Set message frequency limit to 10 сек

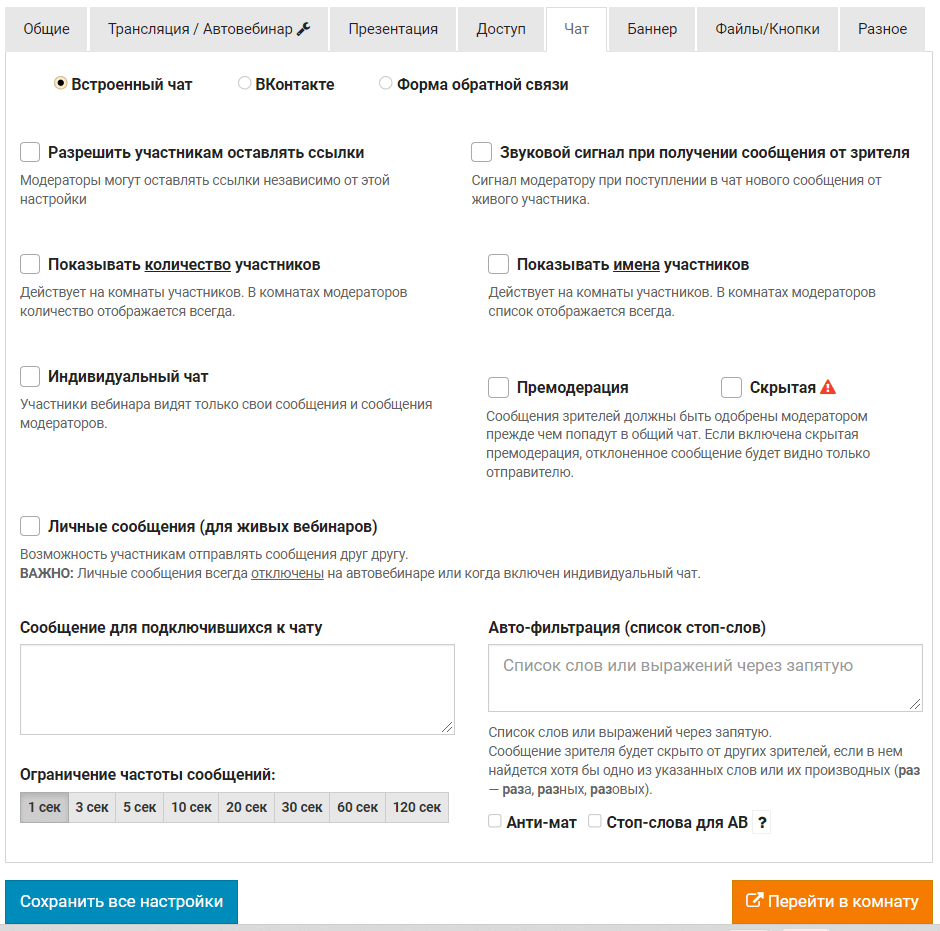(191, 807)
